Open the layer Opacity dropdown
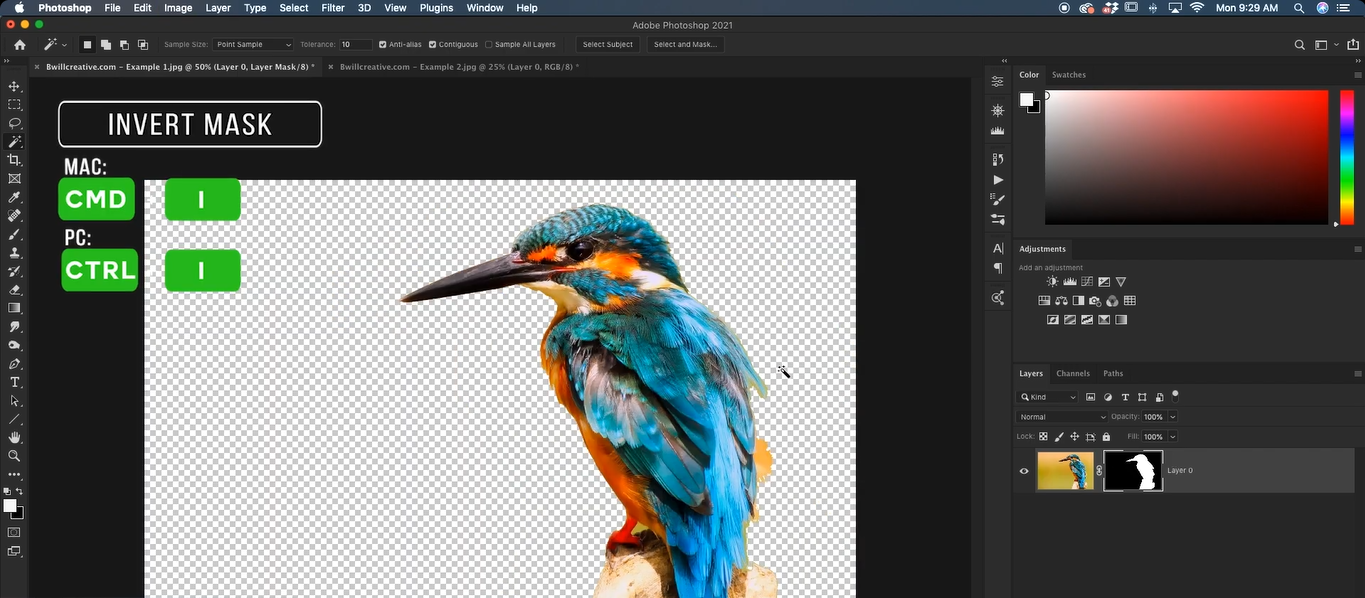 (x=1170, y=416)
